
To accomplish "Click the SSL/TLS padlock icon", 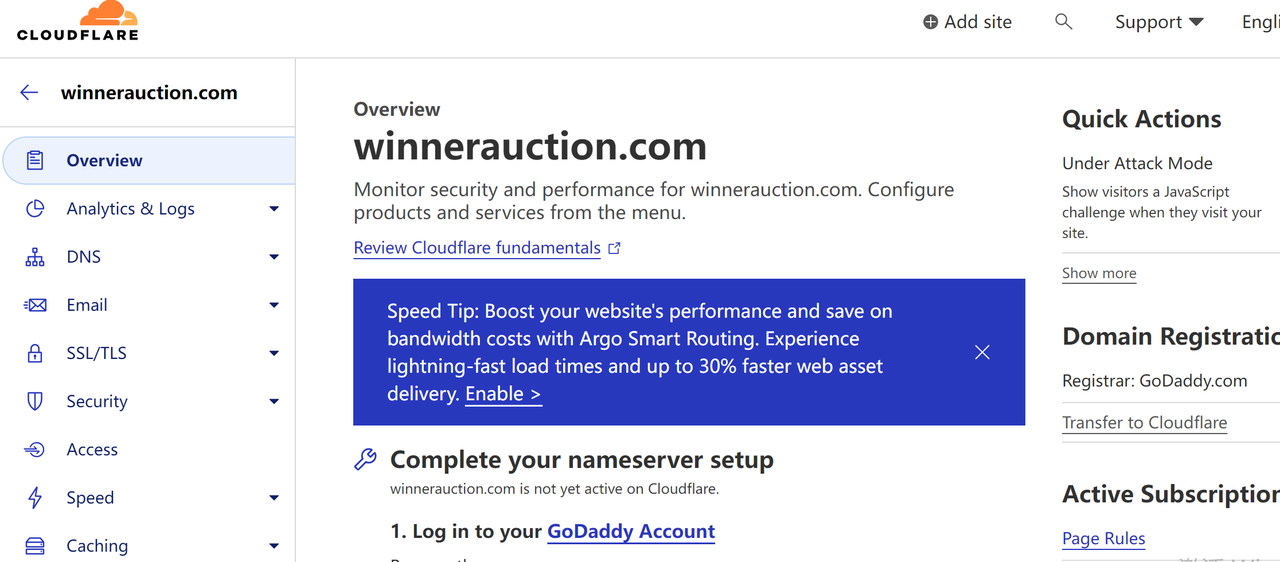I will [x=35, y=353].
